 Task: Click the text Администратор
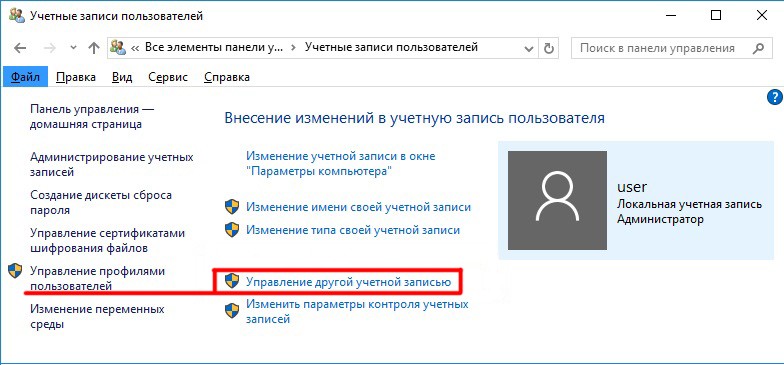[660, 219]
